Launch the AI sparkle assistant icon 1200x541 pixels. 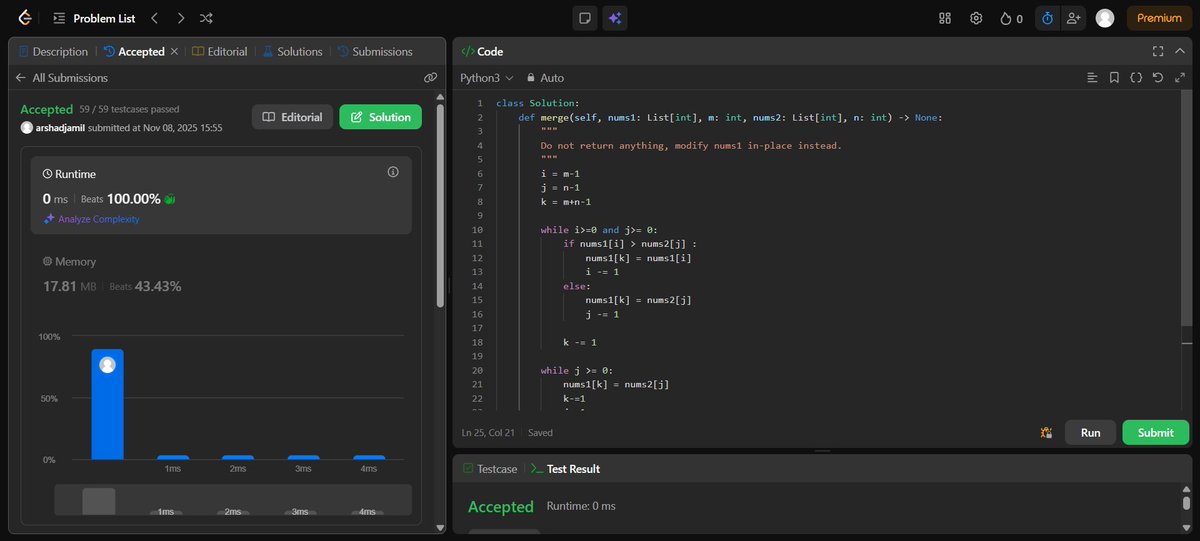(x=615, y=18)
